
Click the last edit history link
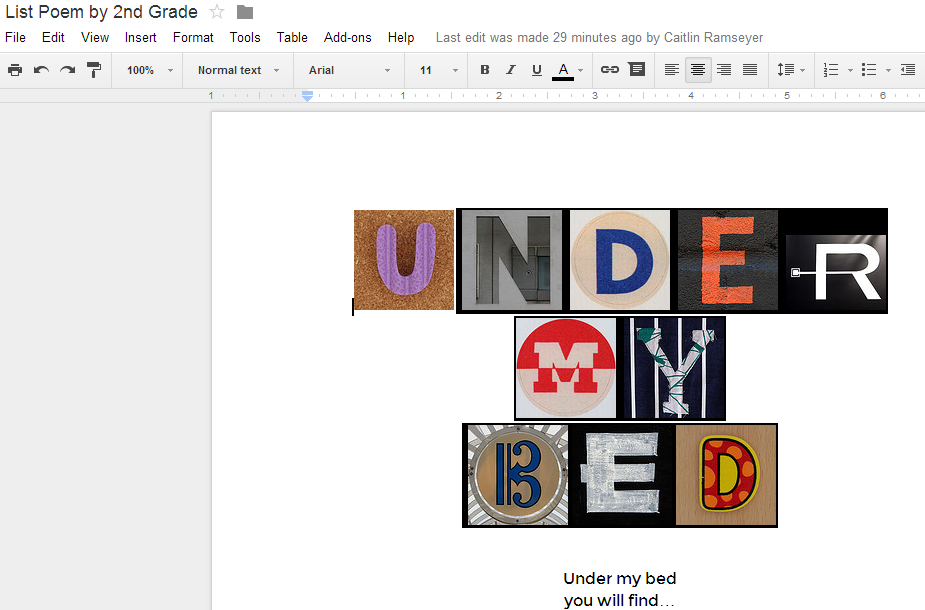click(599, 37)
